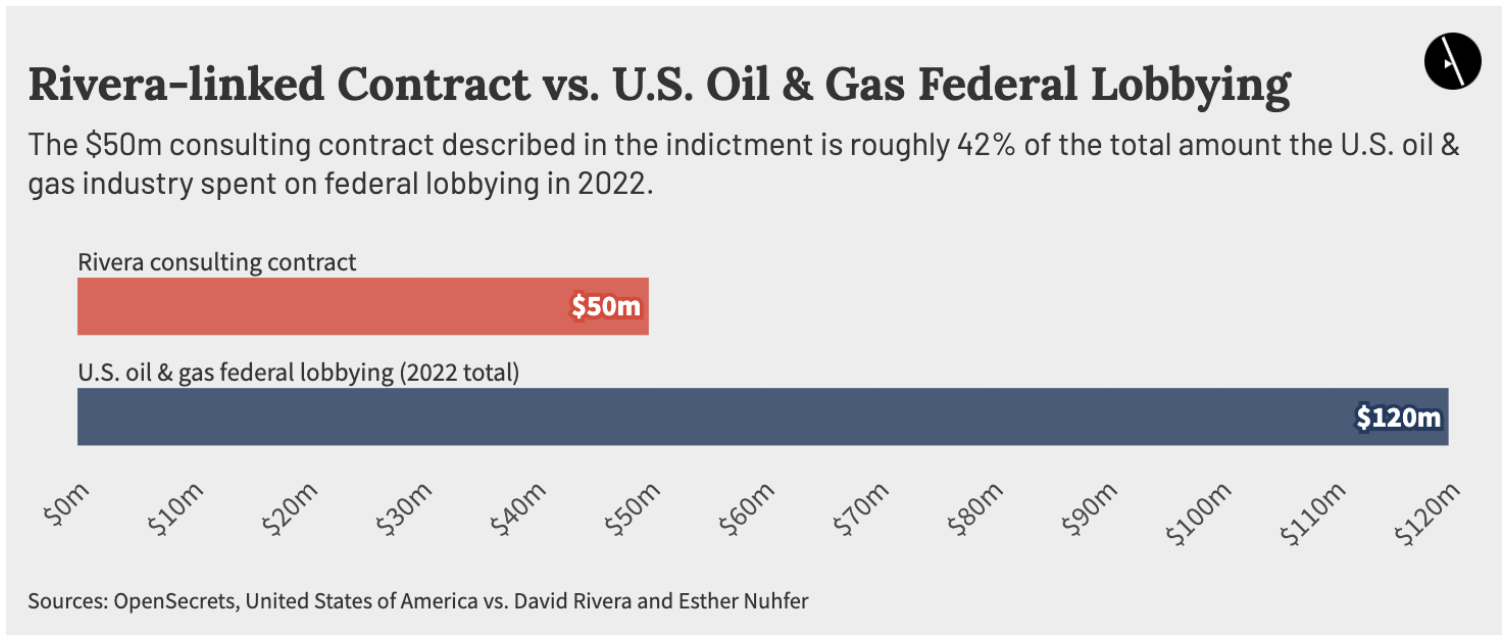Image resolution: width=1508 pixels, height=642 pixels.
Task: Click the dark blue lobbying bar
Action: pyautogui.click(x=700, y=416)
